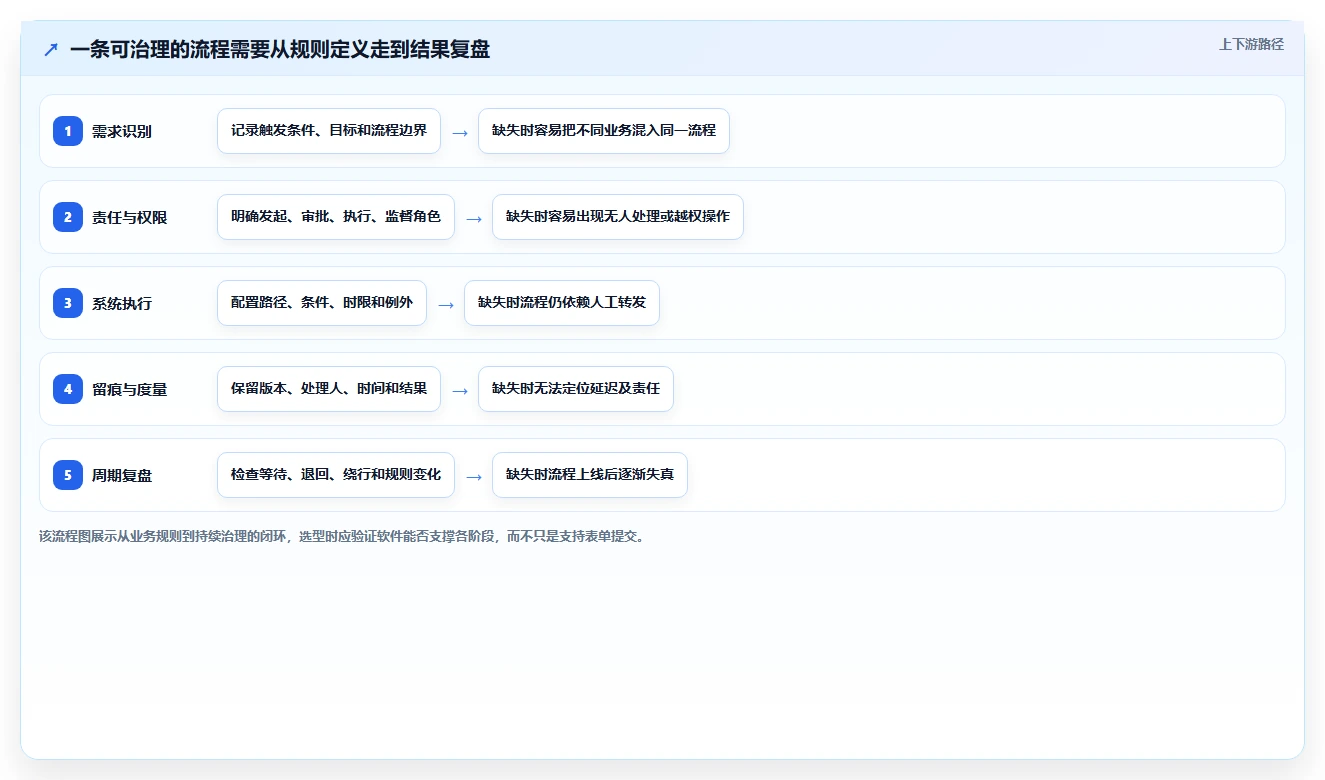Click the diagonal arrow icon beside the title
The width and height of the screenshot is (1325, 780).
pos(51,49)
